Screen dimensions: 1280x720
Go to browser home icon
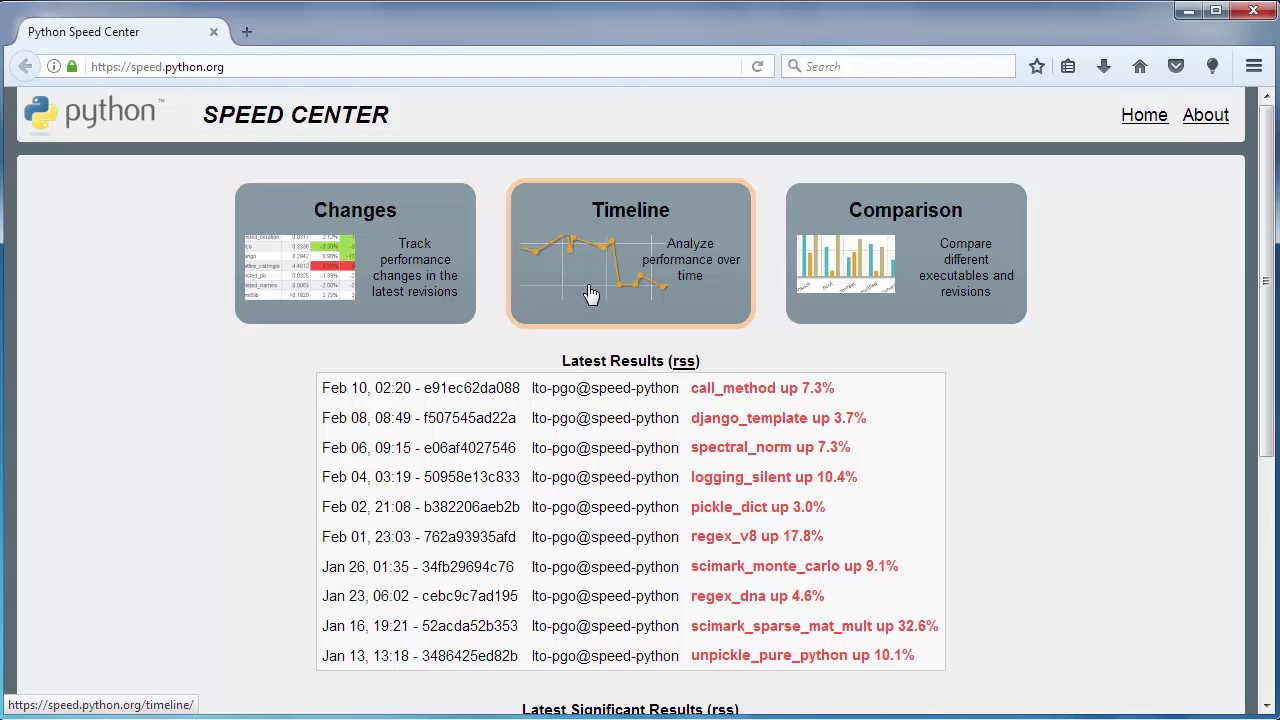1140,66
